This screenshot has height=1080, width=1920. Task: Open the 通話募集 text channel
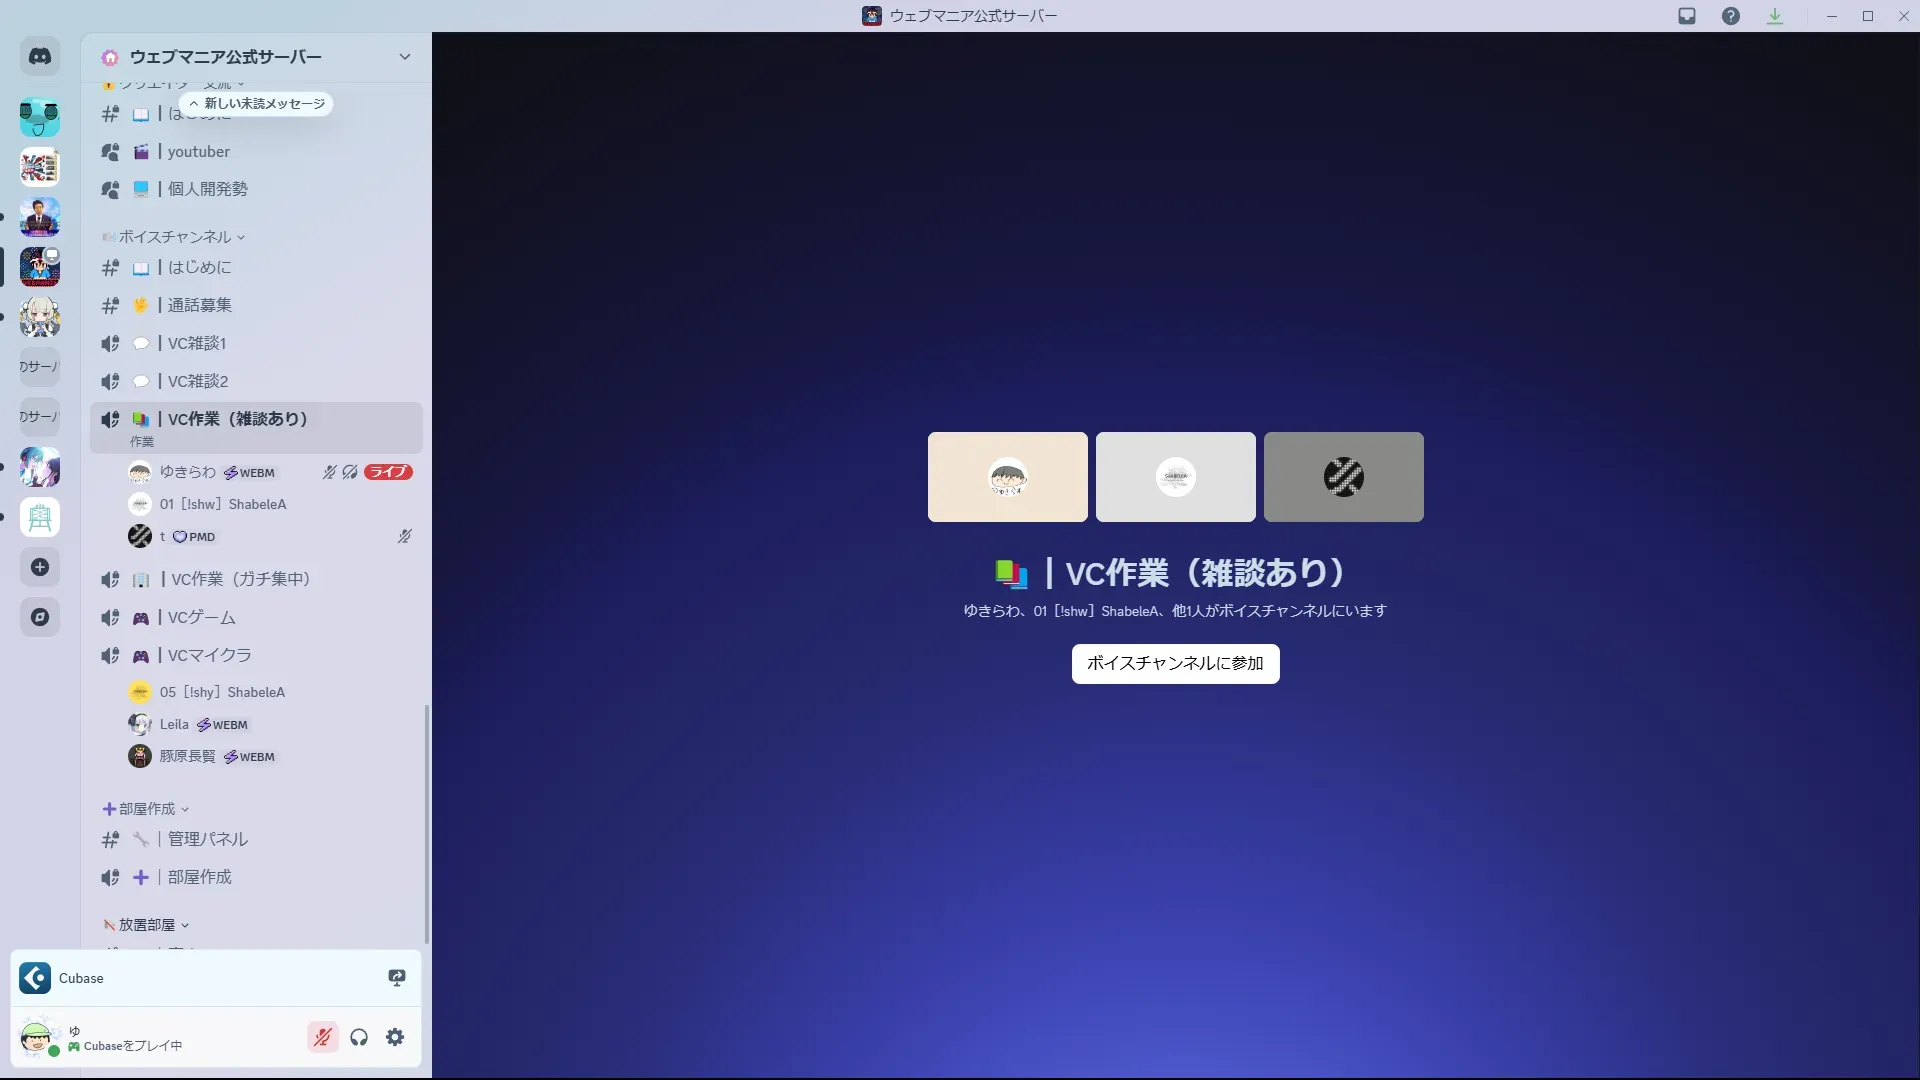pos(199,305)
